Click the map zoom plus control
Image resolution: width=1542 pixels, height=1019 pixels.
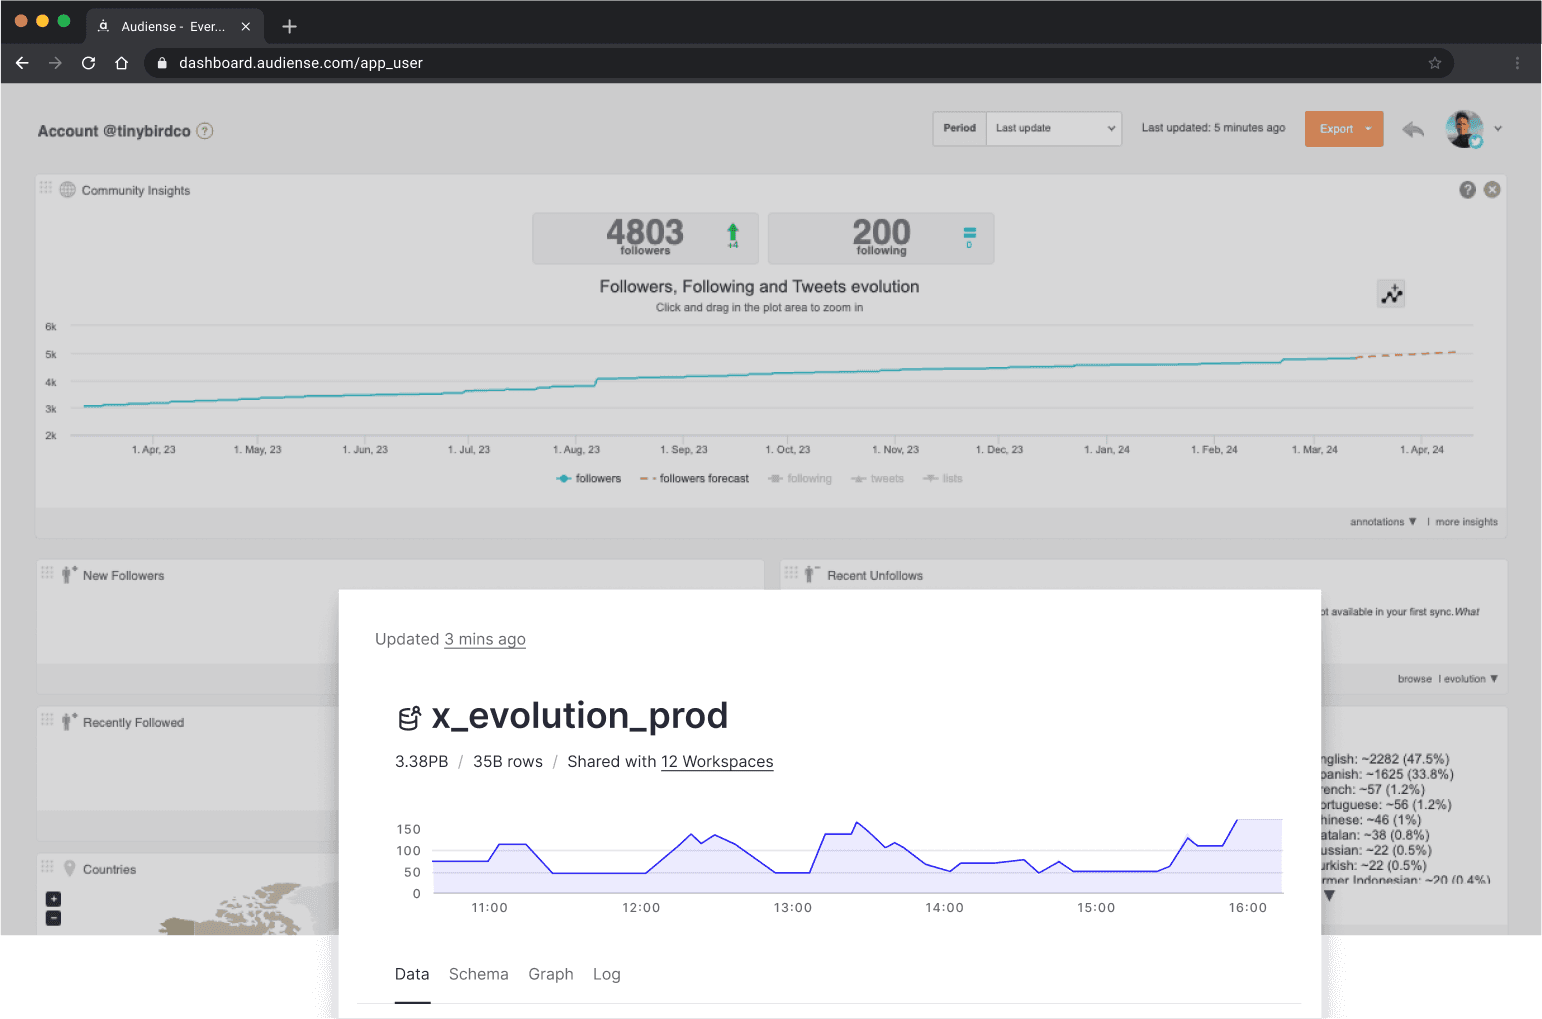click(53, 897)
